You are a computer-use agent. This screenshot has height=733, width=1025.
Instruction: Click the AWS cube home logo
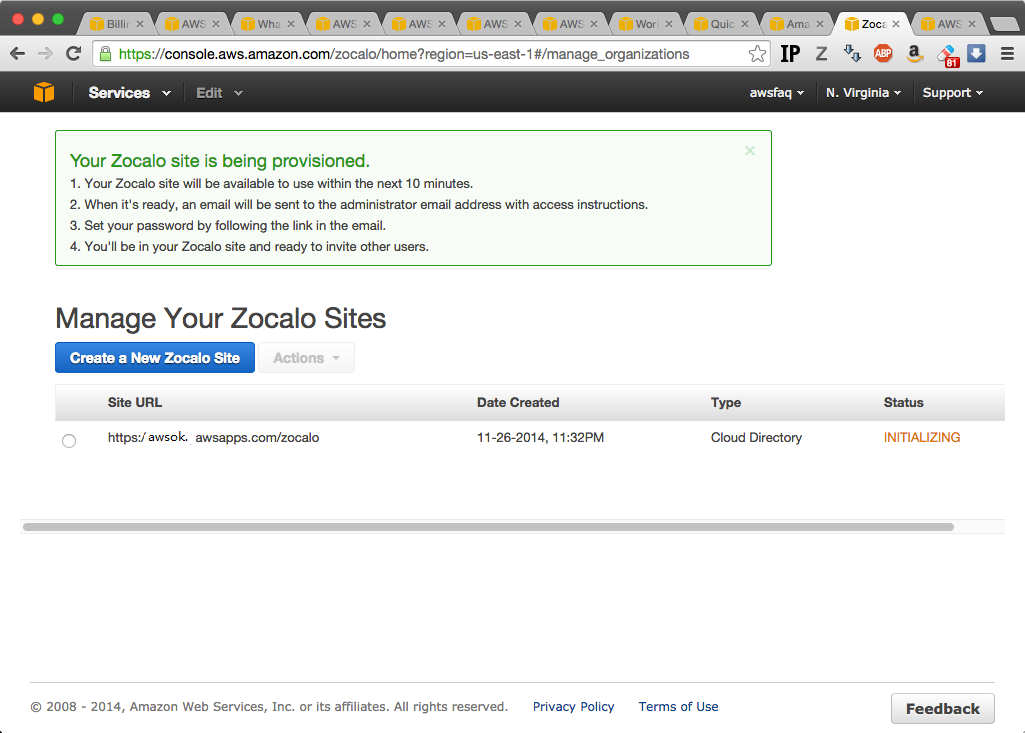[44, 92]
